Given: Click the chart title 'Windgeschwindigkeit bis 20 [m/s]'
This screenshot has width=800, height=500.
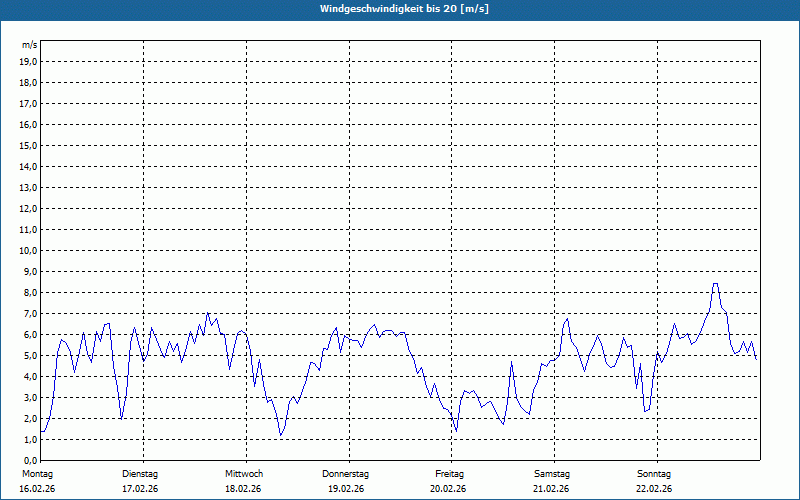Looking at the screenshot, I should point(404,9).
